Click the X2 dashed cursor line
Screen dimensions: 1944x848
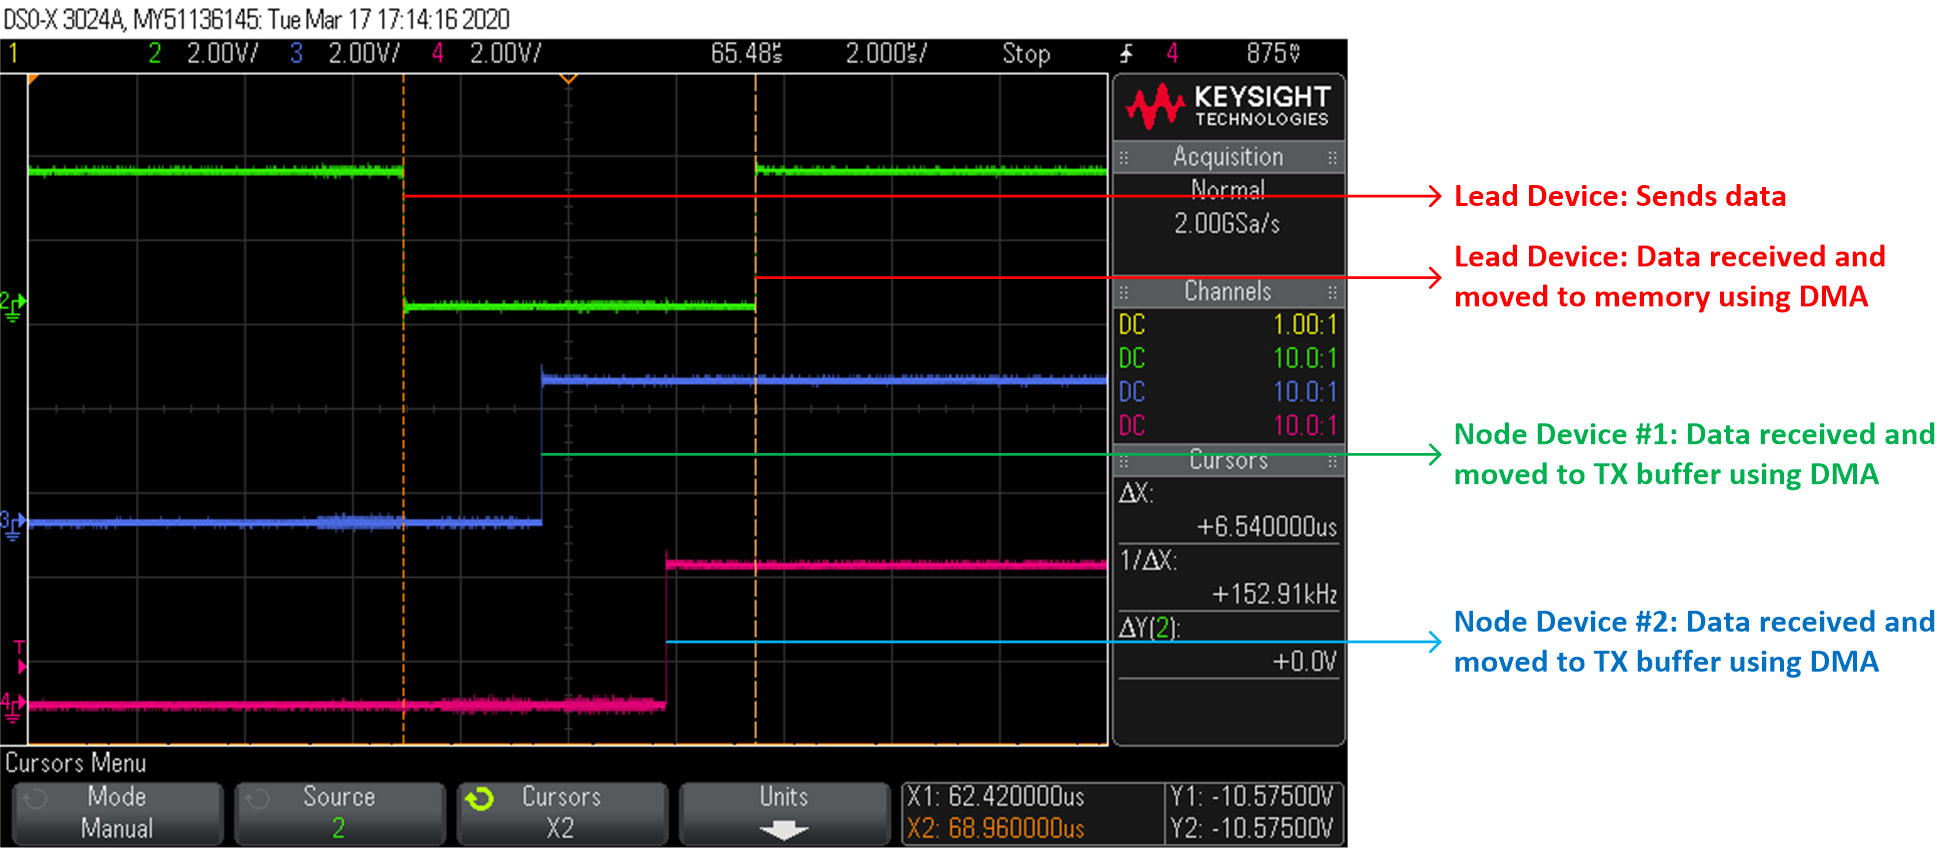(x=756, y=450)
